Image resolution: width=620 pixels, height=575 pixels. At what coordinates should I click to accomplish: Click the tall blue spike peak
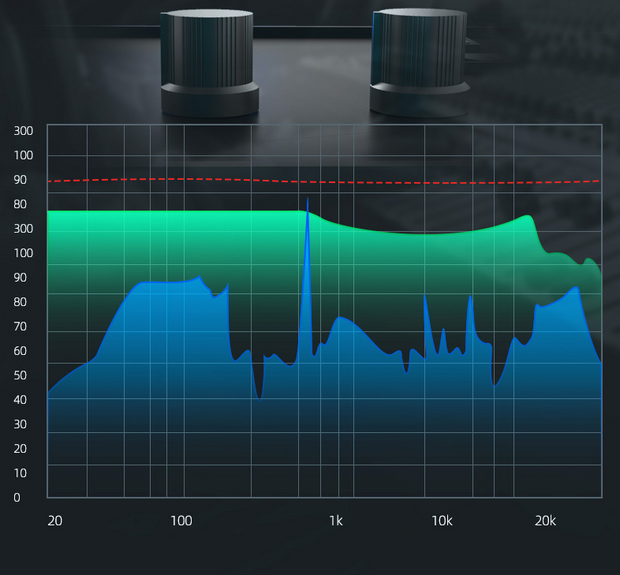tap(307, 202)
